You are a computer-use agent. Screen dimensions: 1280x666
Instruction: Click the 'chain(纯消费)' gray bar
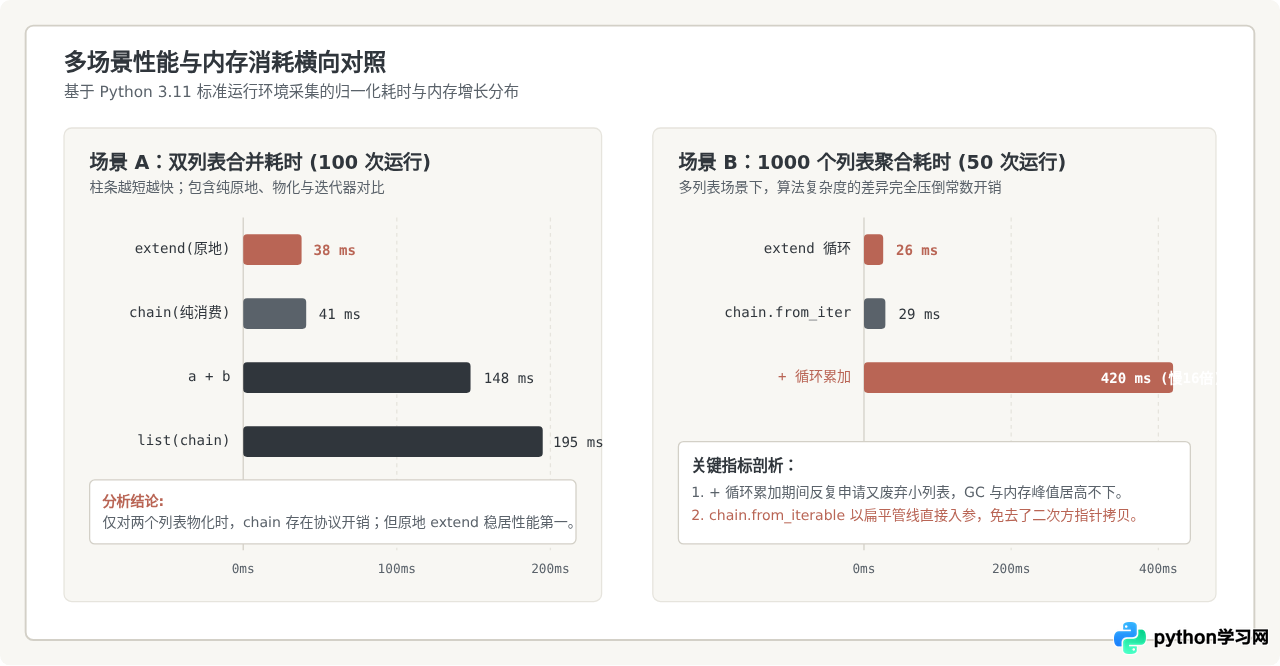point(275,314)
